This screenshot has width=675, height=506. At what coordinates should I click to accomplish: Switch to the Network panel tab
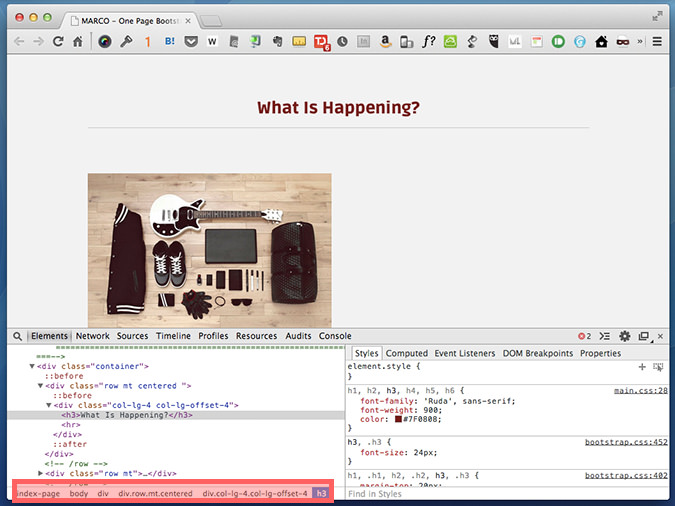coord(92,336)
